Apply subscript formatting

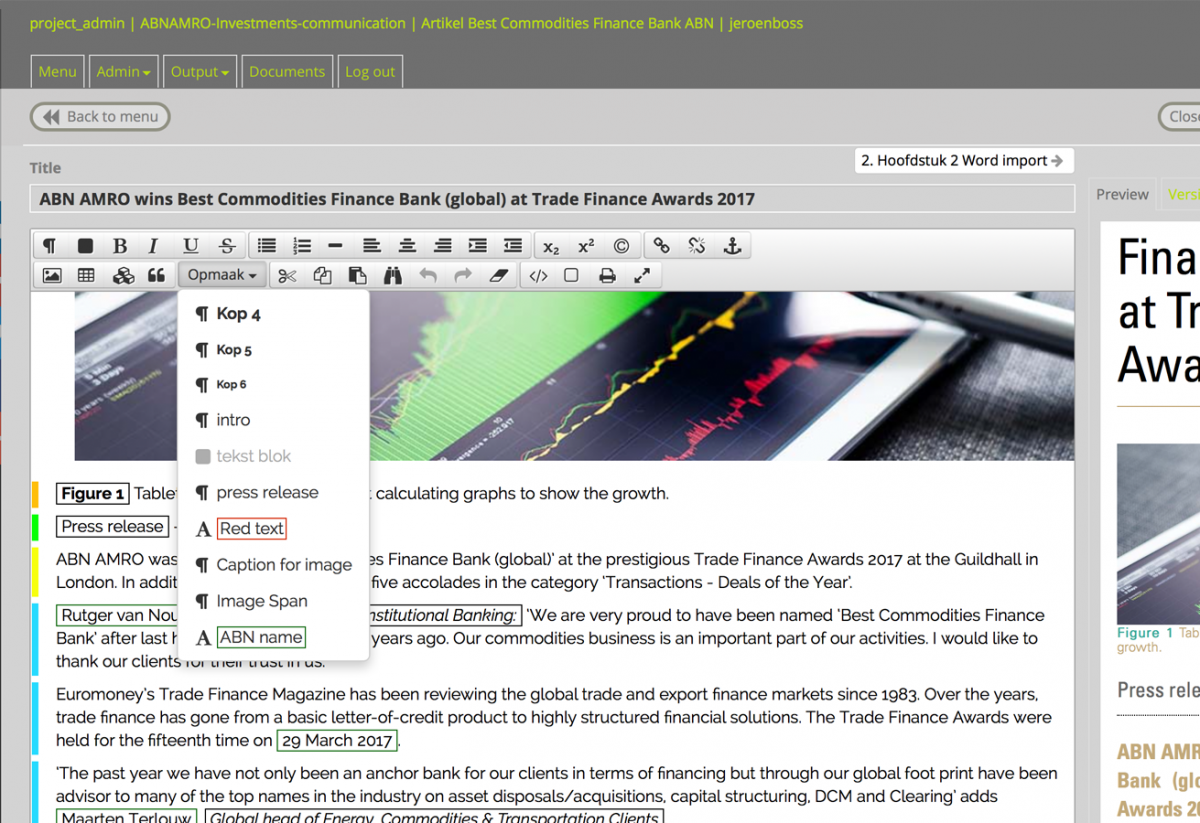(x=551, y=246)
